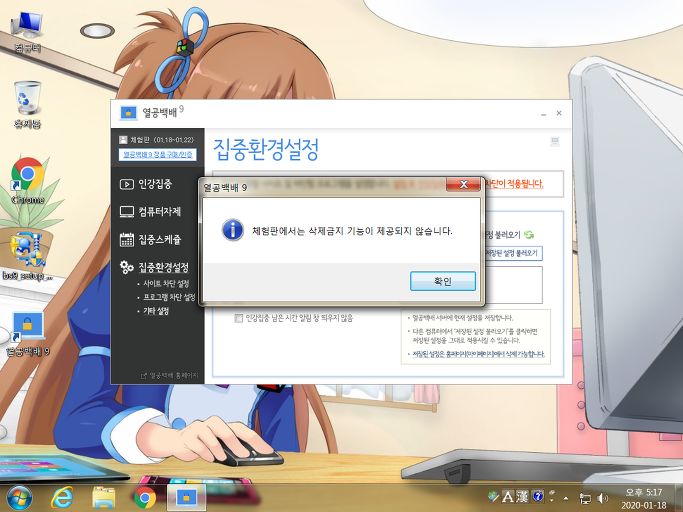Click the 집중스케줄 calendar icon
Viewport: 683px width, 512px height.
click(127, 240)
